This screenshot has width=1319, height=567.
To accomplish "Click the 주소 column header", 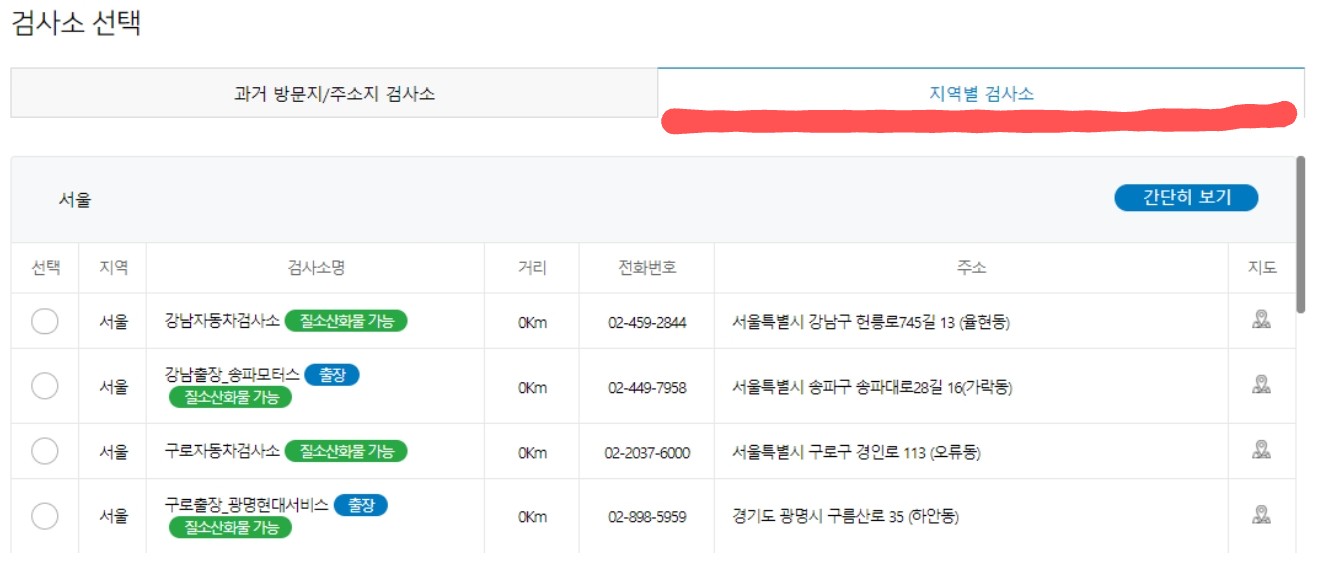I will [x=971, y=268].
